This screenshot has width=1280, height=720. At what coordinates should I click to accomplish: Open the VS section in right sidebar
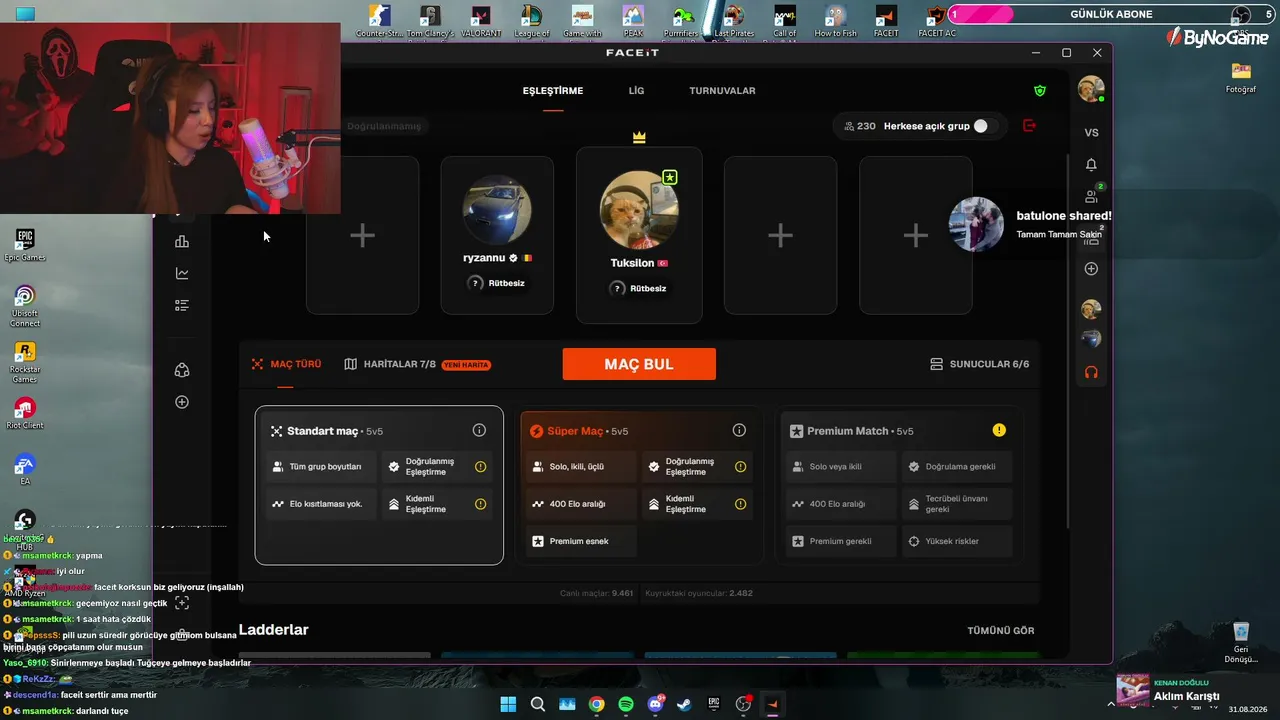click(x=1091, y=132)
